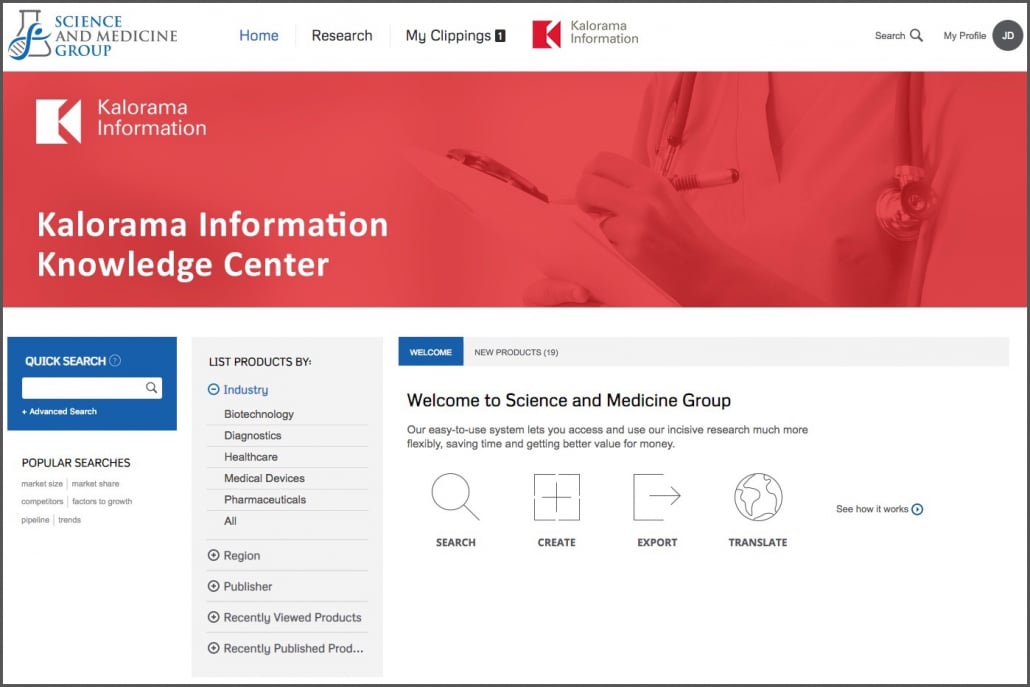Select the 'trends' popular search
The height and width of the screenshot is (687, 1030).
(x=70, y=520)
